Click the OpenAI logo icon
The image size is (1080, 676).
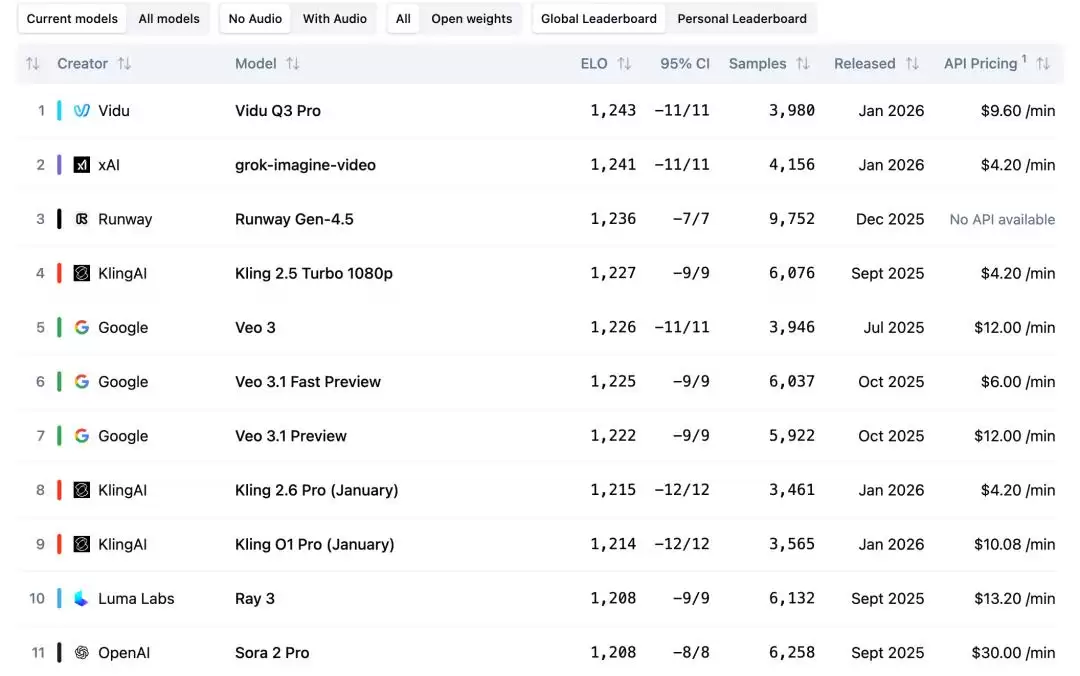(x=82, y=653)
